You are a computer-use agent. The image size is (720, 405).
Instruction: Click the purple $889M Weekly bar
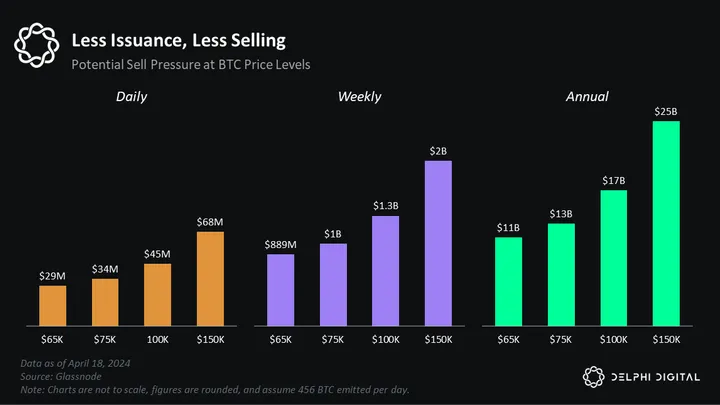coord(280,289)
